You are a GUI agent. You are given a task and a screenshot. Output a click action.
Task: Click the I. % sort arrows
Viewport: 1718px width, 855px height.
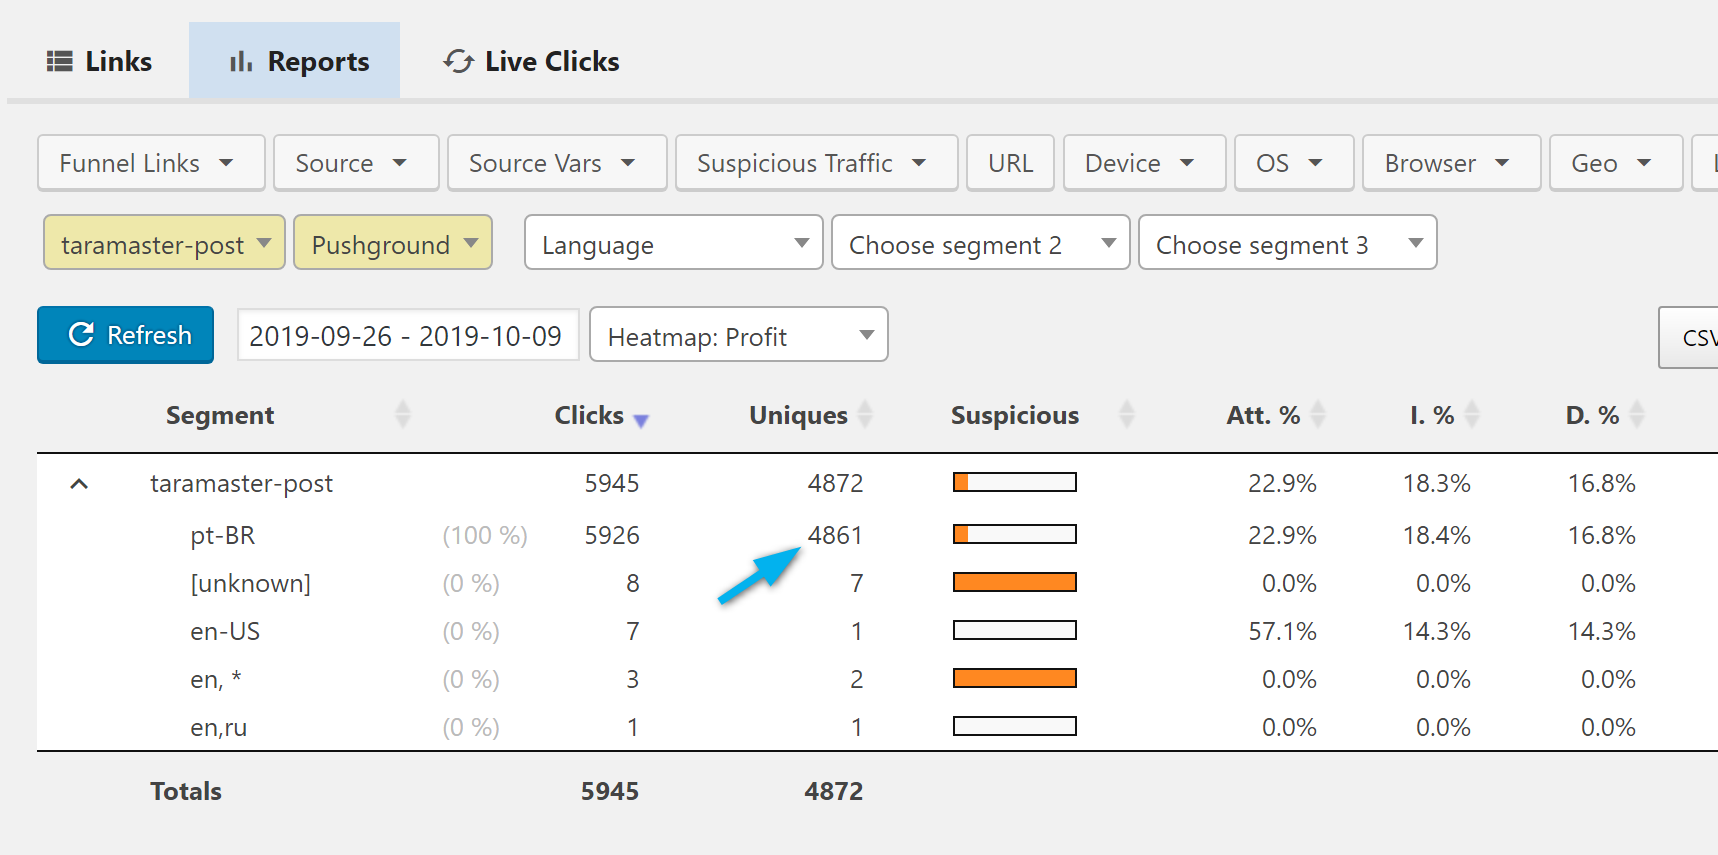click(1472, 414)
